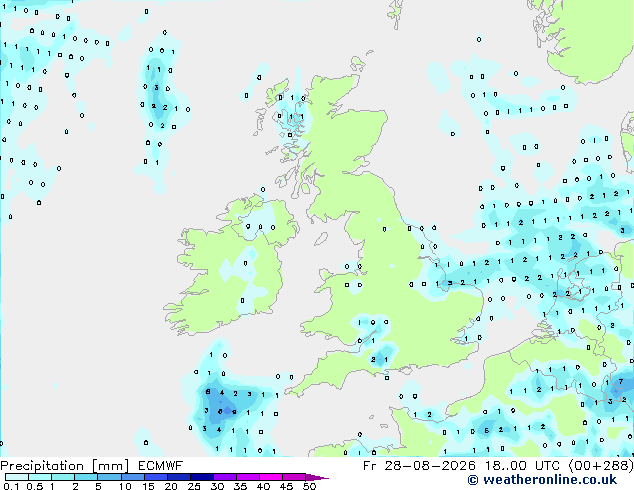Select the 30–35 mm purple legend swatch
This screenshot has height=490, width=634.
[x=225, y=477]
